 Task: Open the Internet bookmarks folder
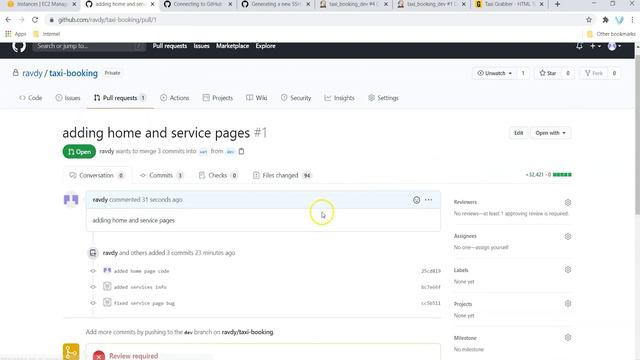(x=47, y=34)
